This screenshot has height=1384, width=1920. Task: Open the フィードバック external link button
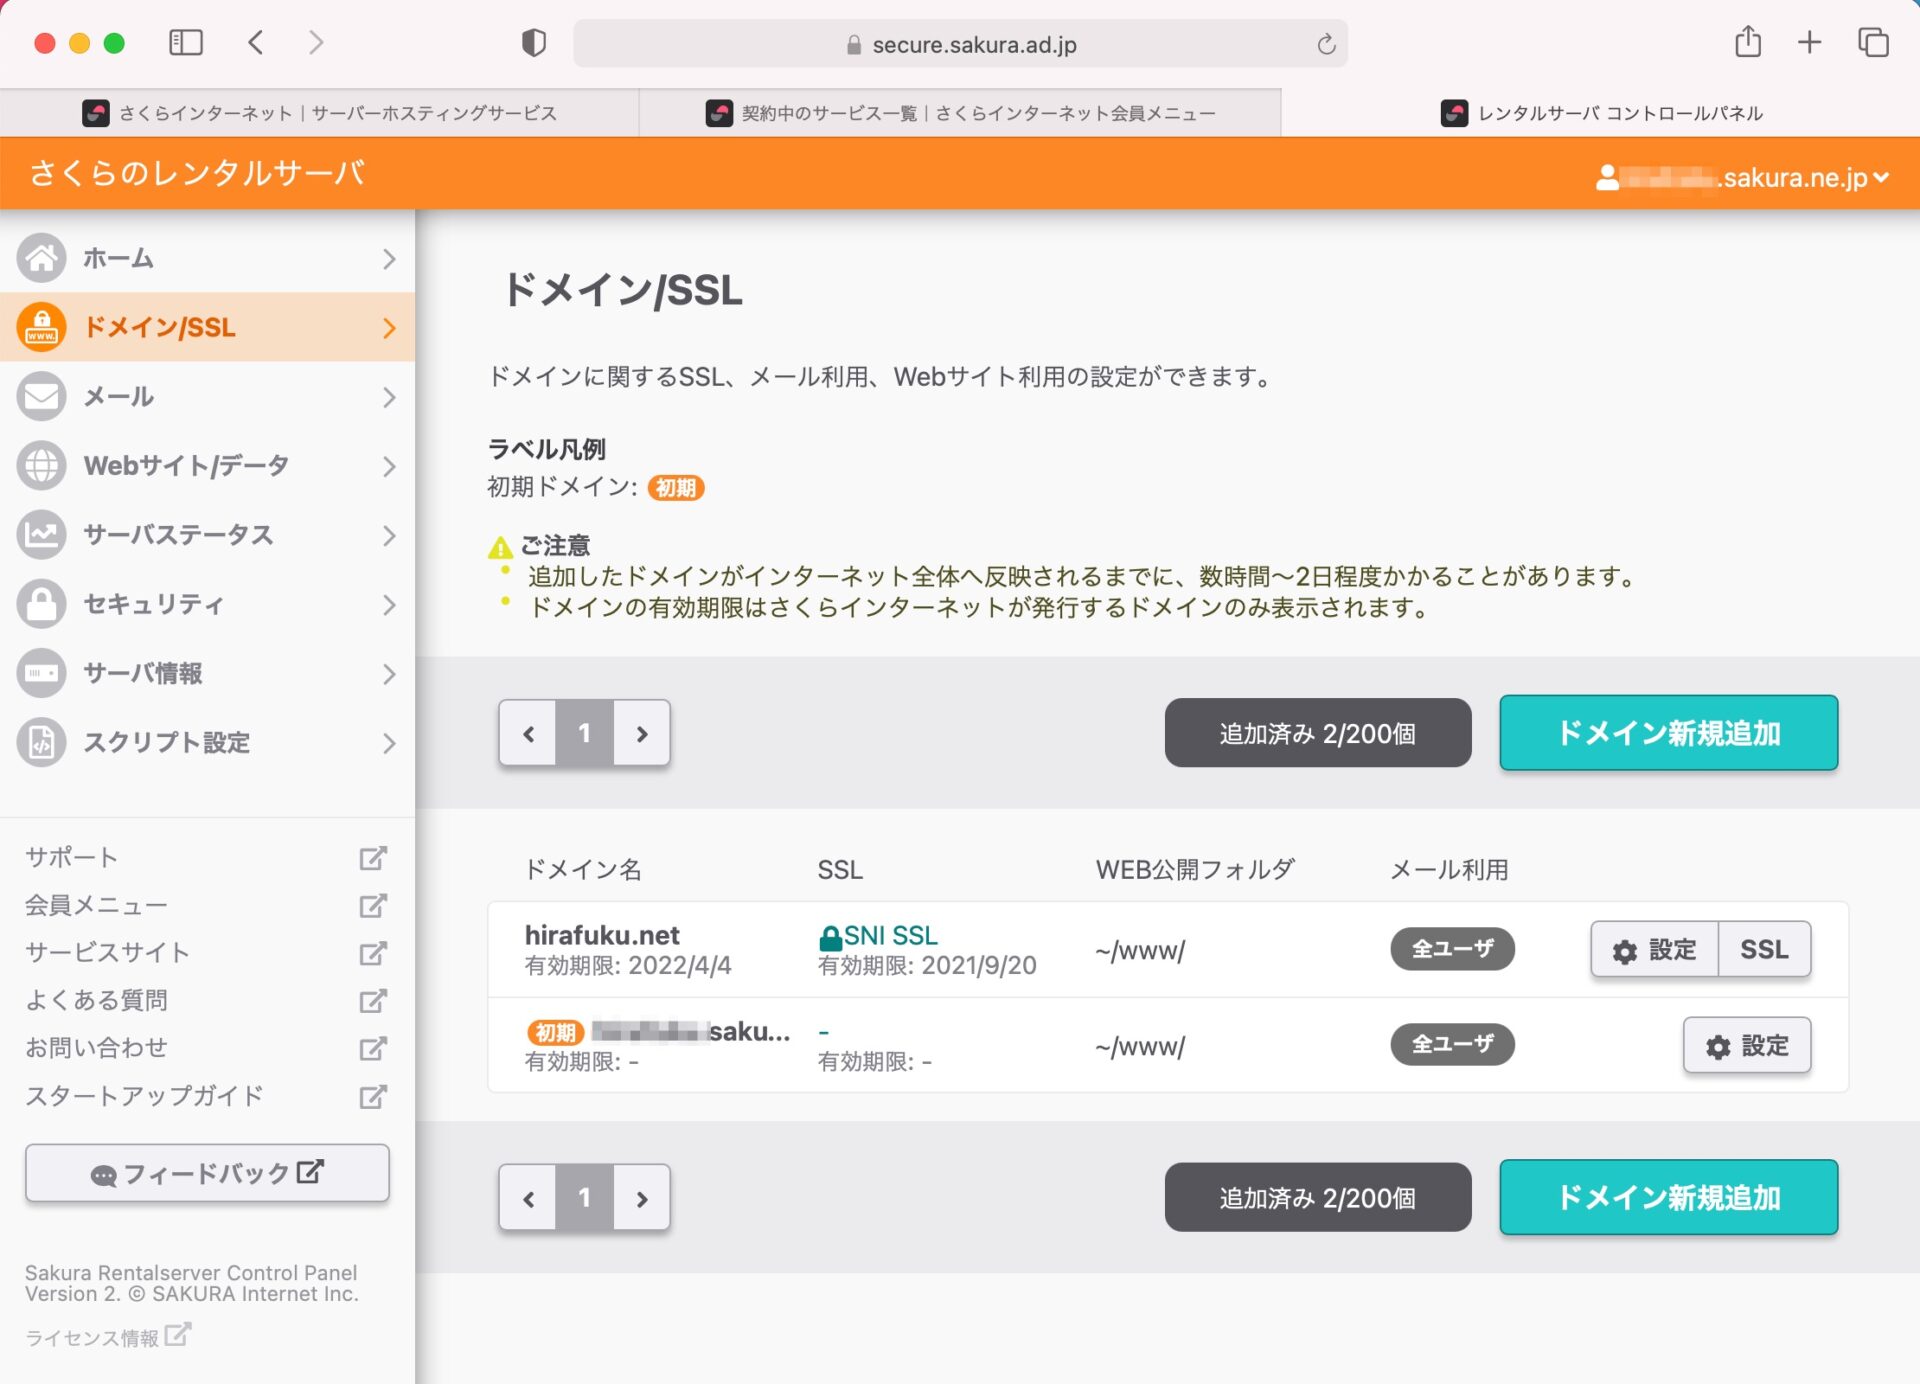click(x=207, y=1173)
